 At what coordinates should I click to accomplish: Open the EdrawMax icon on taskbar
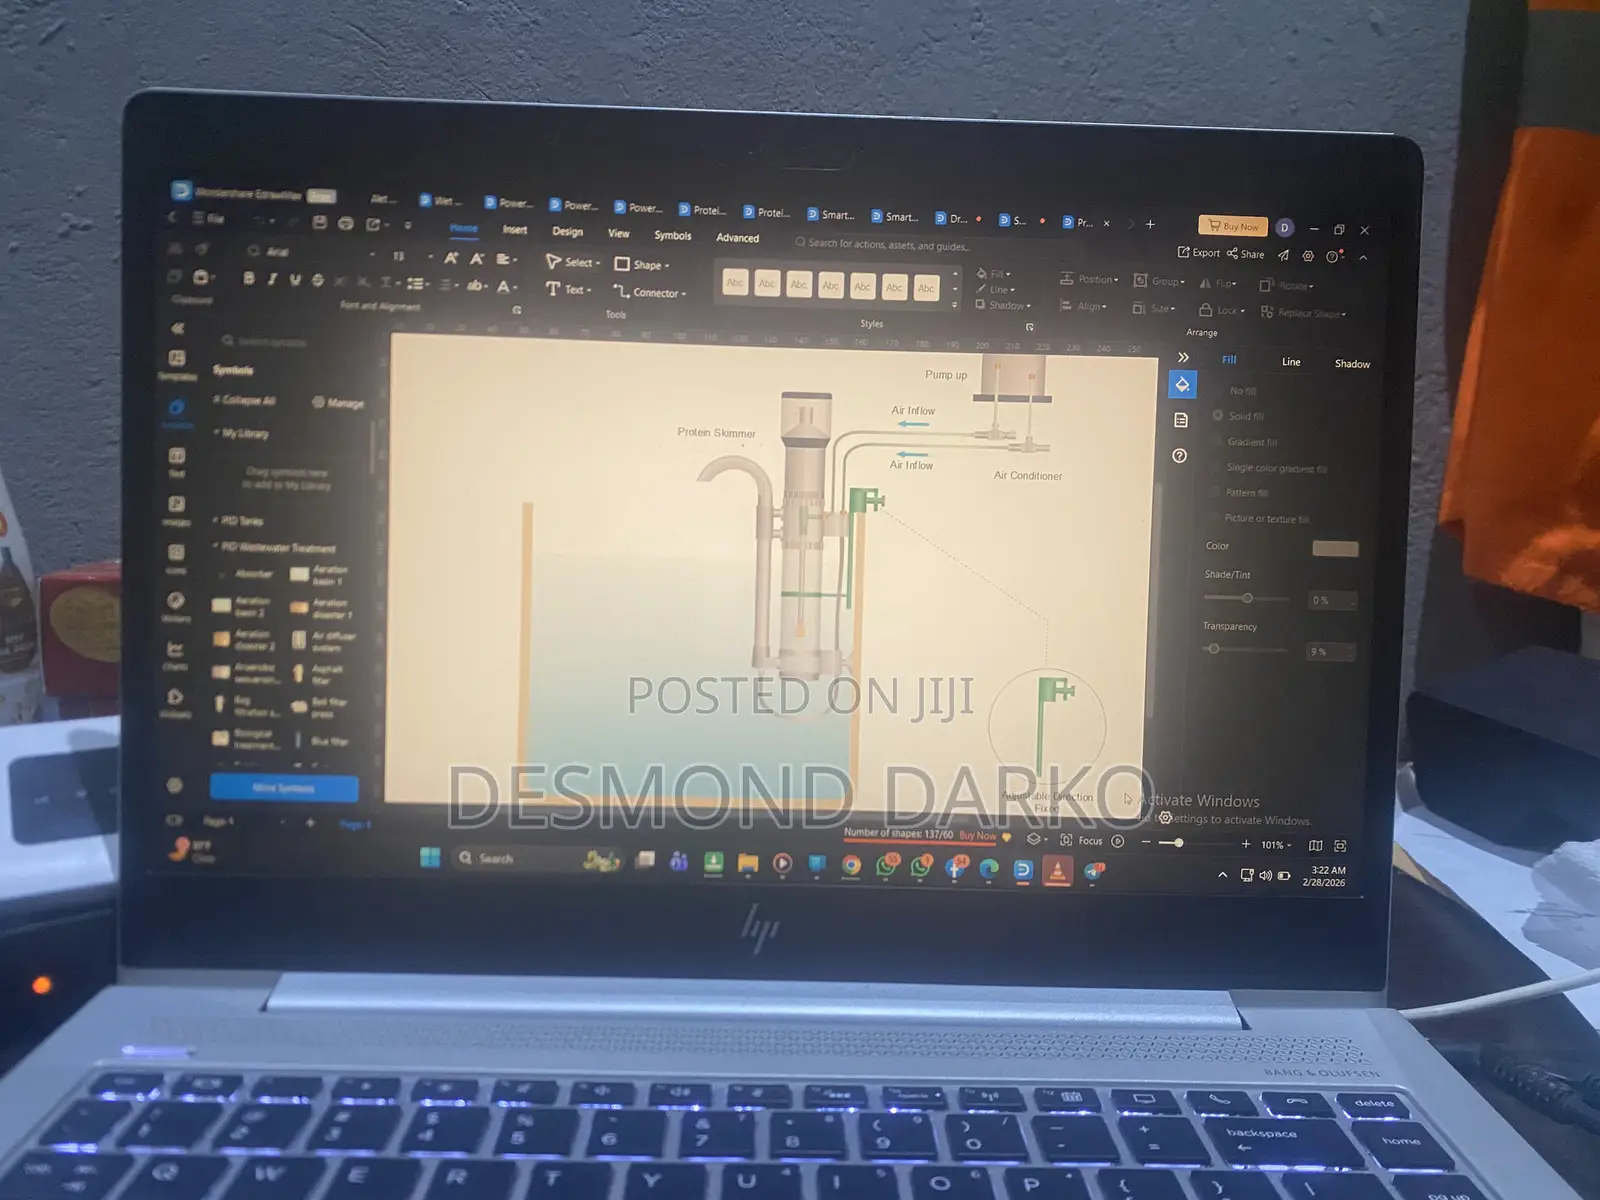1022,869
